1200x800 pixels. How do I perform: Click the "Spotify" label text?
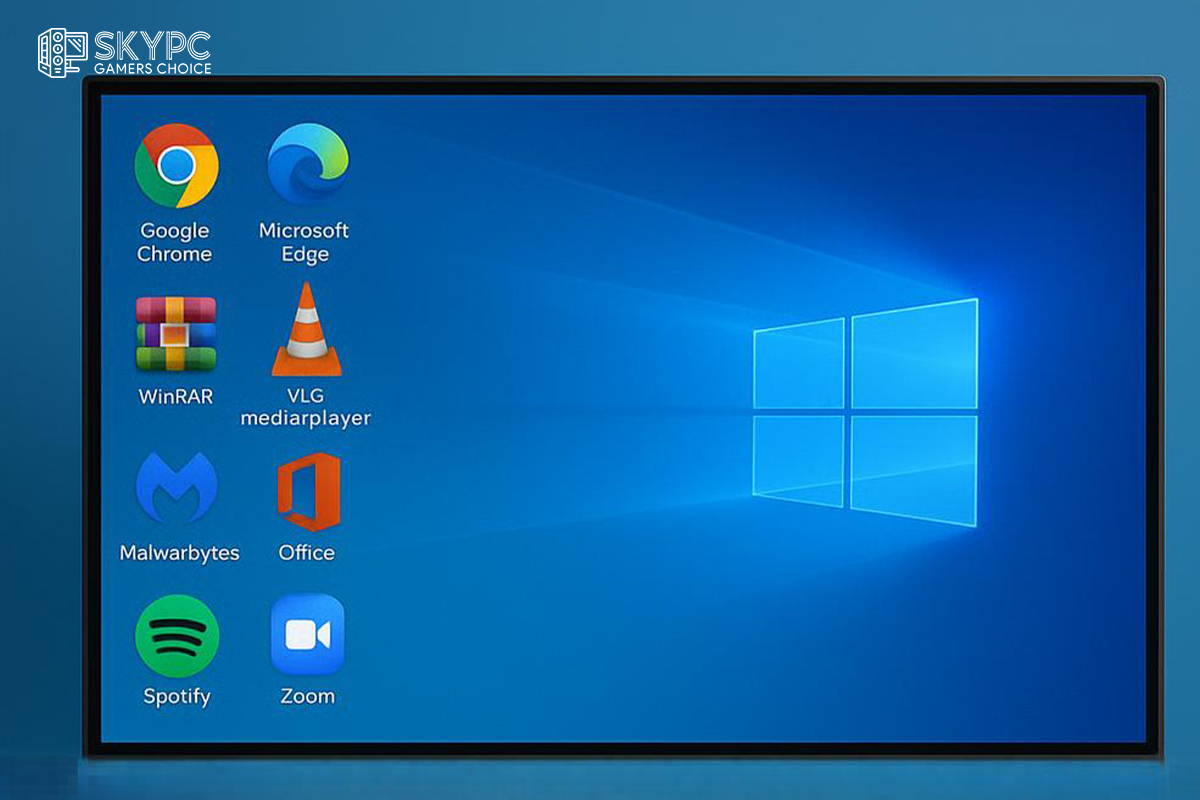(x=177, y=697)
